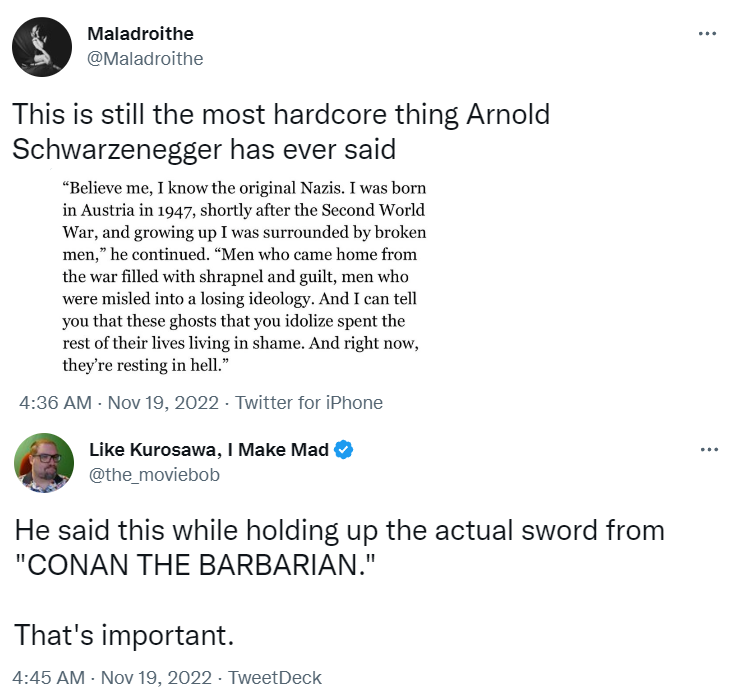Expand the quoted Nazis passage image
Screen dimensions: 735x697
tap(244, 274)
